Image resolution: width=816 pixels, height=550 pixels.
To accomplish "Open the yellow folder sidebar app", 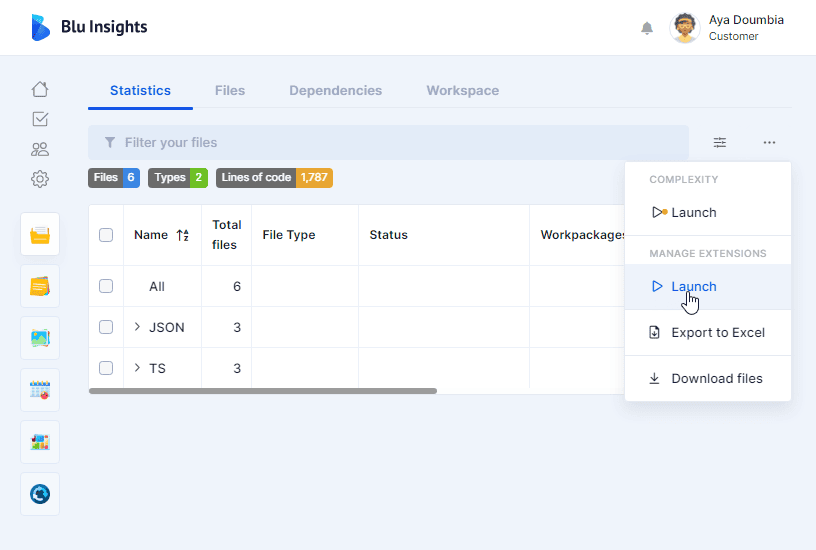I will pos(40,235).
